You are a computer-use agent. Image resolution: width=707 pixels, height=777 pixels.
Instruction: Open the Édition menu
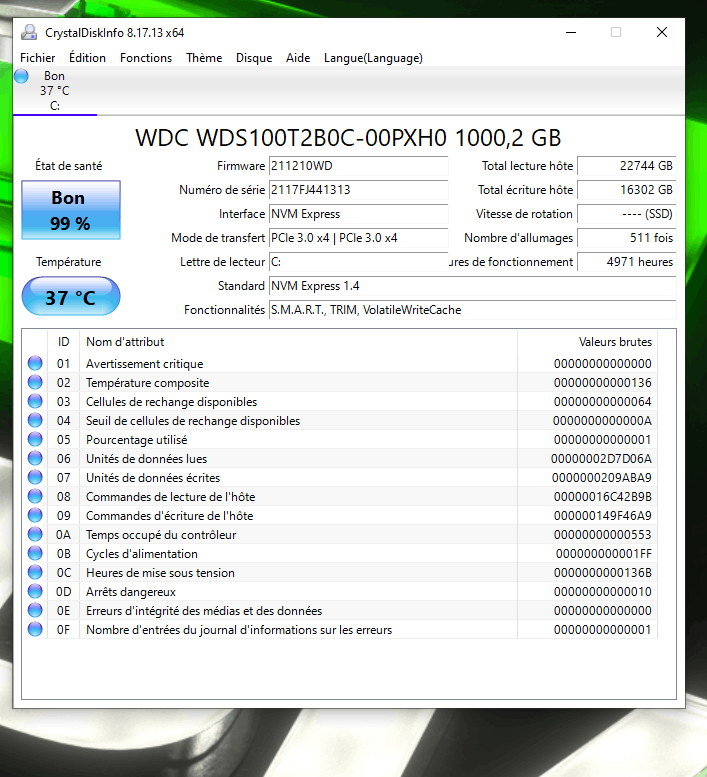pos(87,58)
